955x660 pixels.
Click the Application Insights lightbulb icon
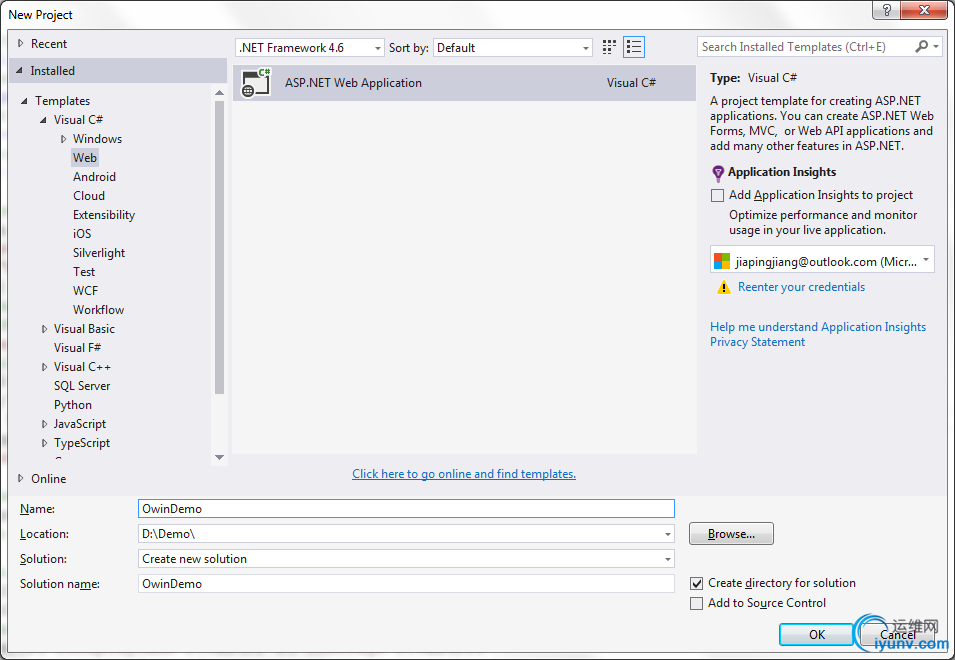click(718, 173)
